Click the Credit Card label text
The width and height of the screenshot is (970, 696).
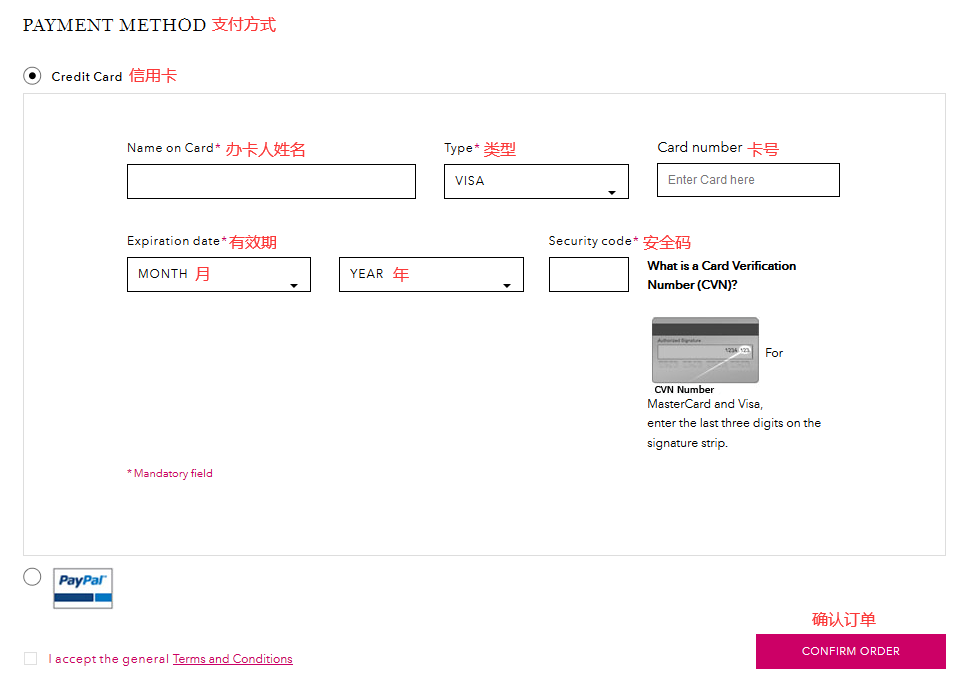pyautogui.click(x=87, y=77)
